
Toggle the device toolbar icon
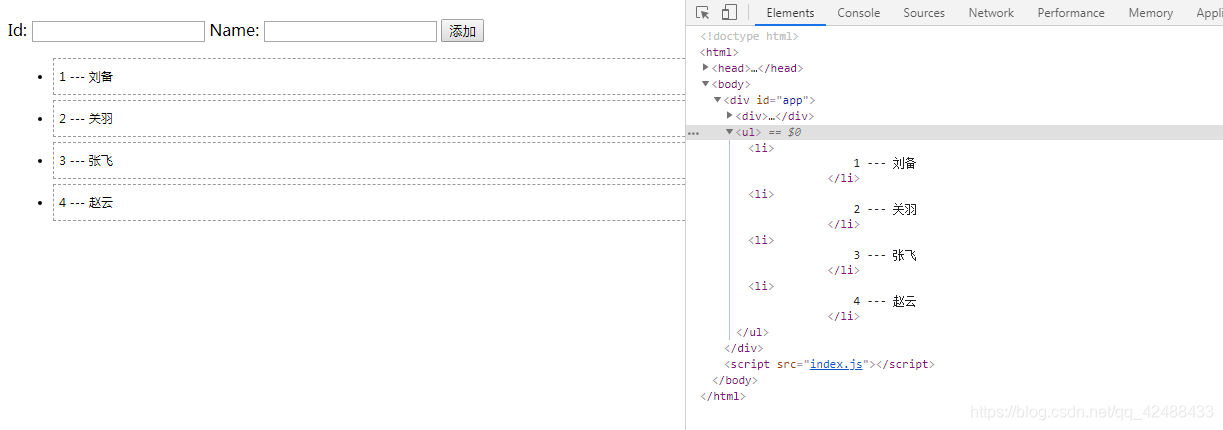point(729,13)
